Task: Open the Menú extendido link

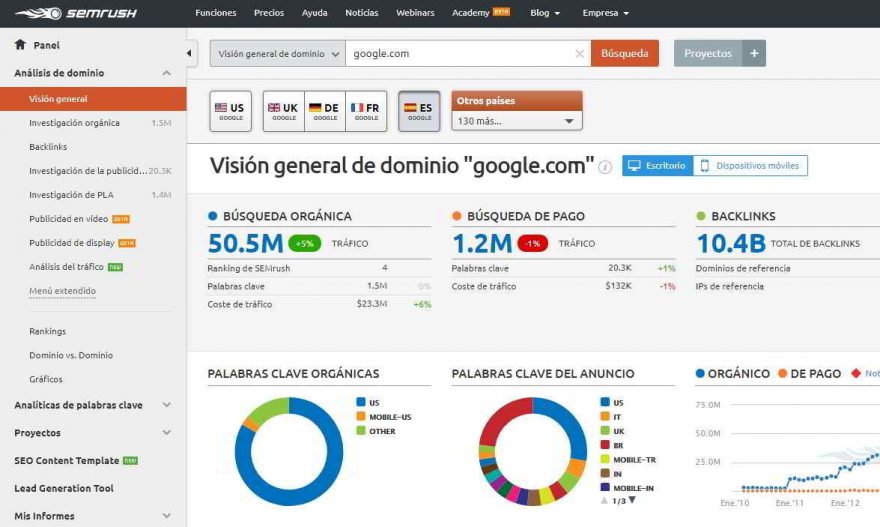Action: [x=62, y=291]
